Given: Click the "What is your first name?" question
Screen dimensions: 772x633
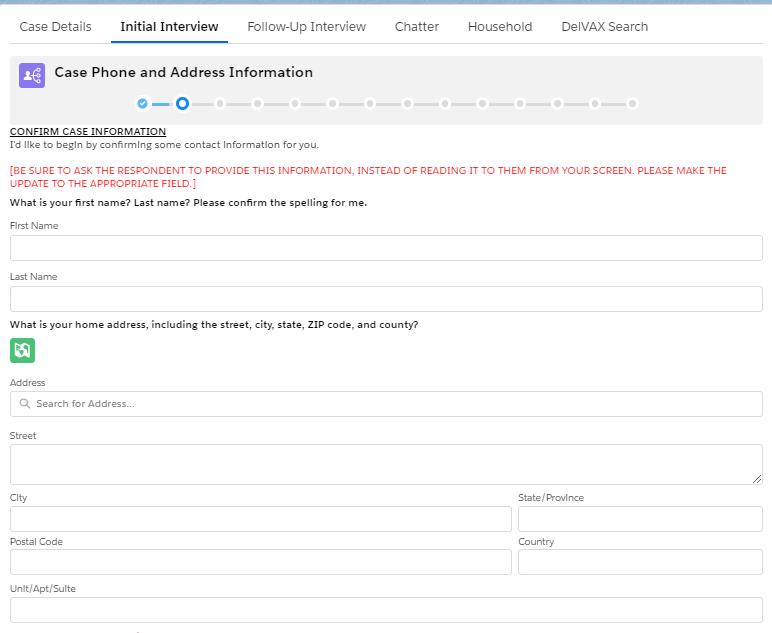Looking at the screenshot, I should [x=188, y=203].
